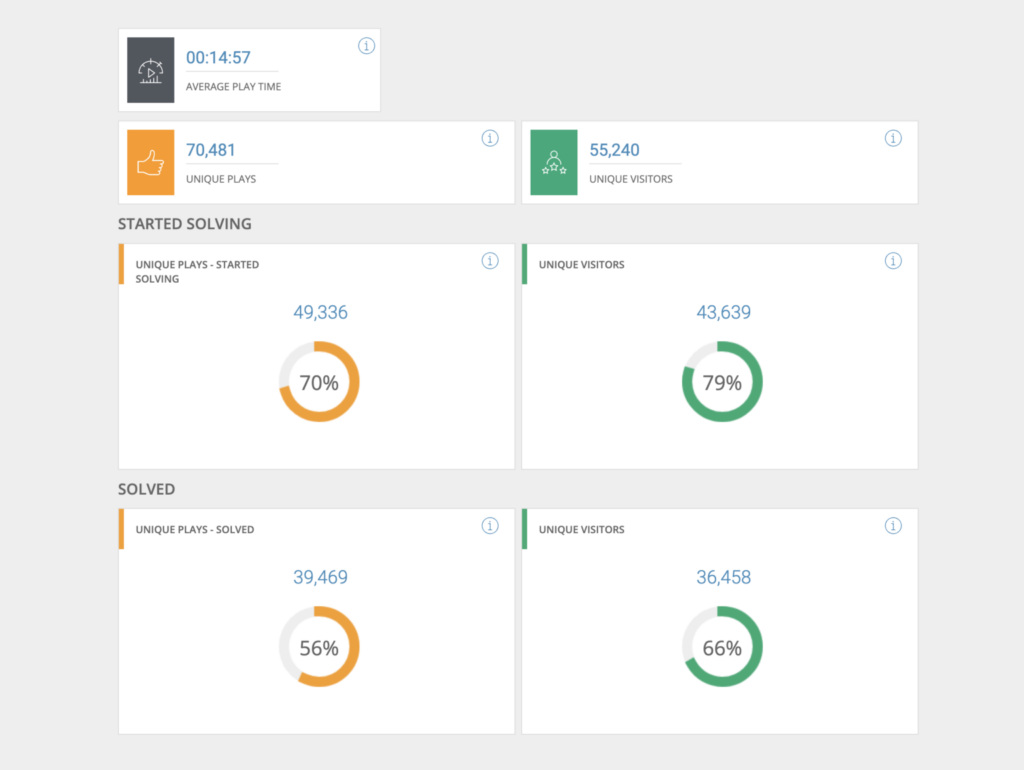Viewport: 1024px width, 770px height.
Task: Click the green visitors icon with stars
Action: (553, 162)
